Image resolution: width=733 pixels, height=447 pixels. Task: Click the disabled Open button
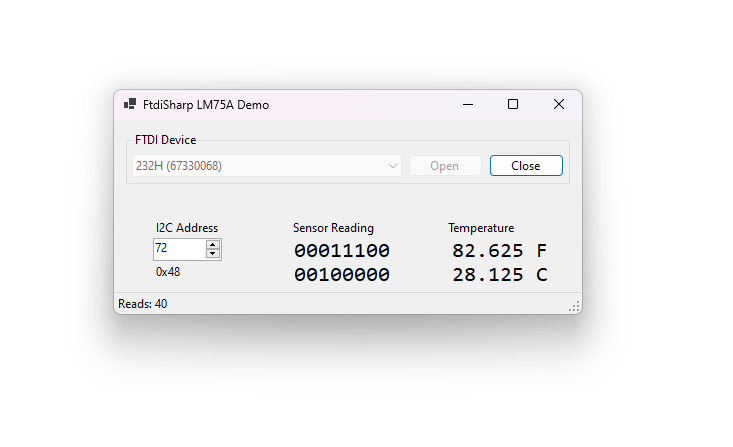coord(445,166)
